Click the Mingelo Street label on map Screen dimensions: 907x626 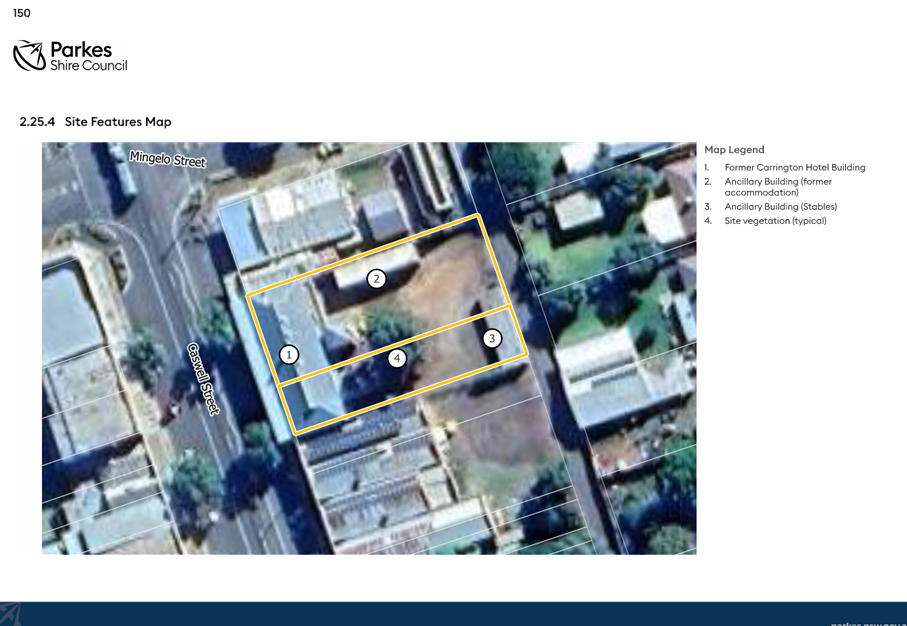[x=168, y=159]
